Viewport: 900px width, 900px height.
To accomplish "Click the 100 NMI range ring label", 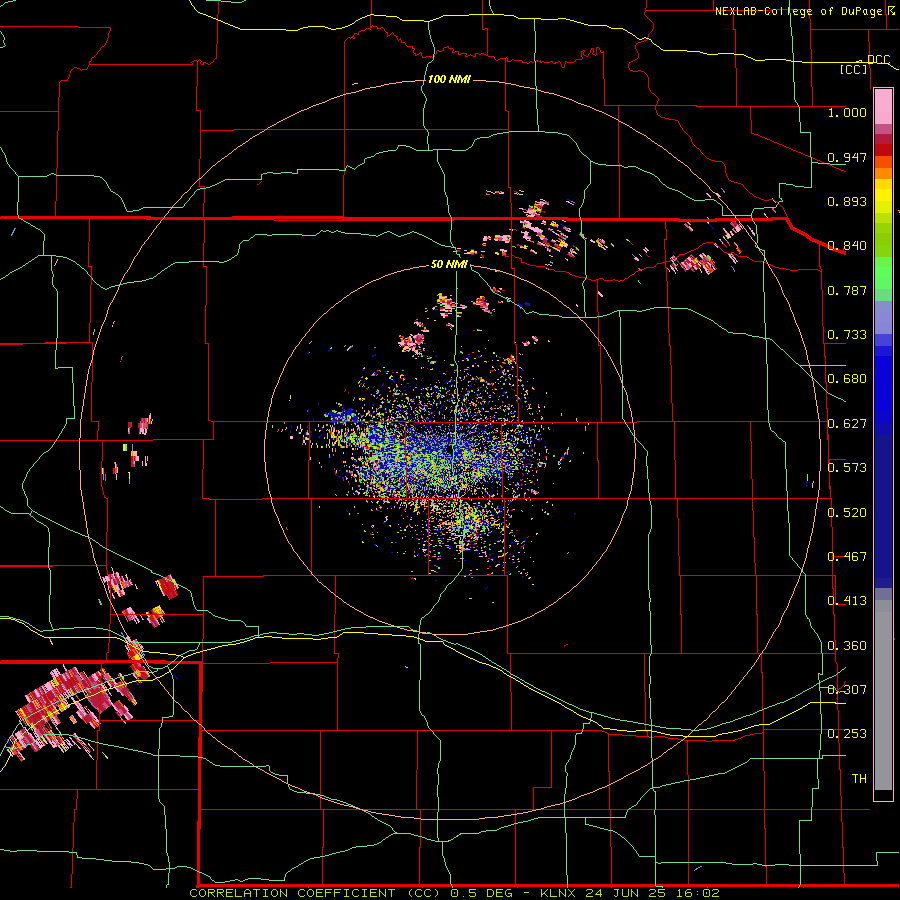I will (449, 79).
